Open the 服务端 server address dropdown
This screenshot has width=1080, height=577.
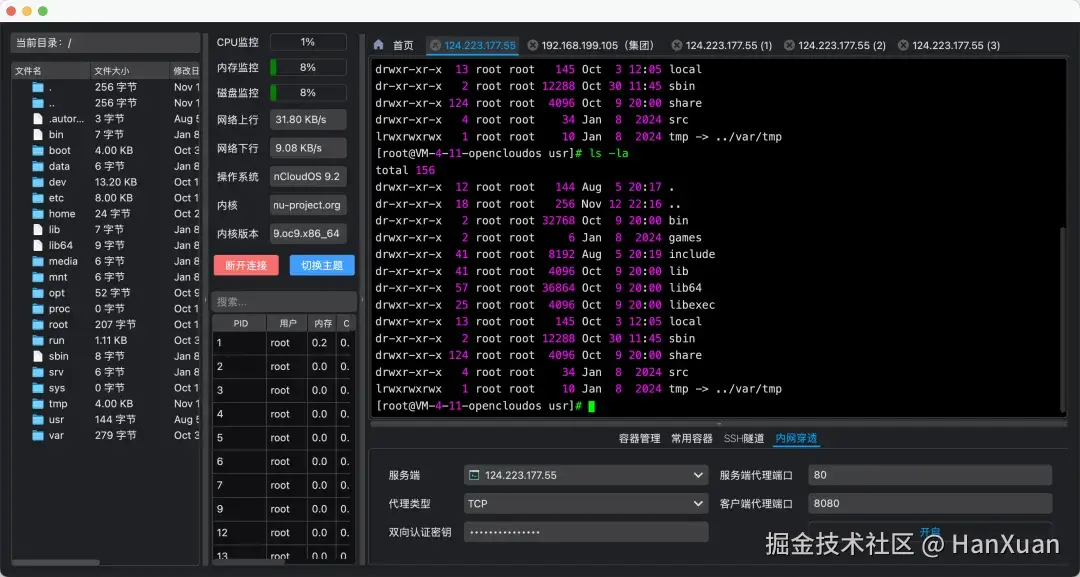point(700,475)
